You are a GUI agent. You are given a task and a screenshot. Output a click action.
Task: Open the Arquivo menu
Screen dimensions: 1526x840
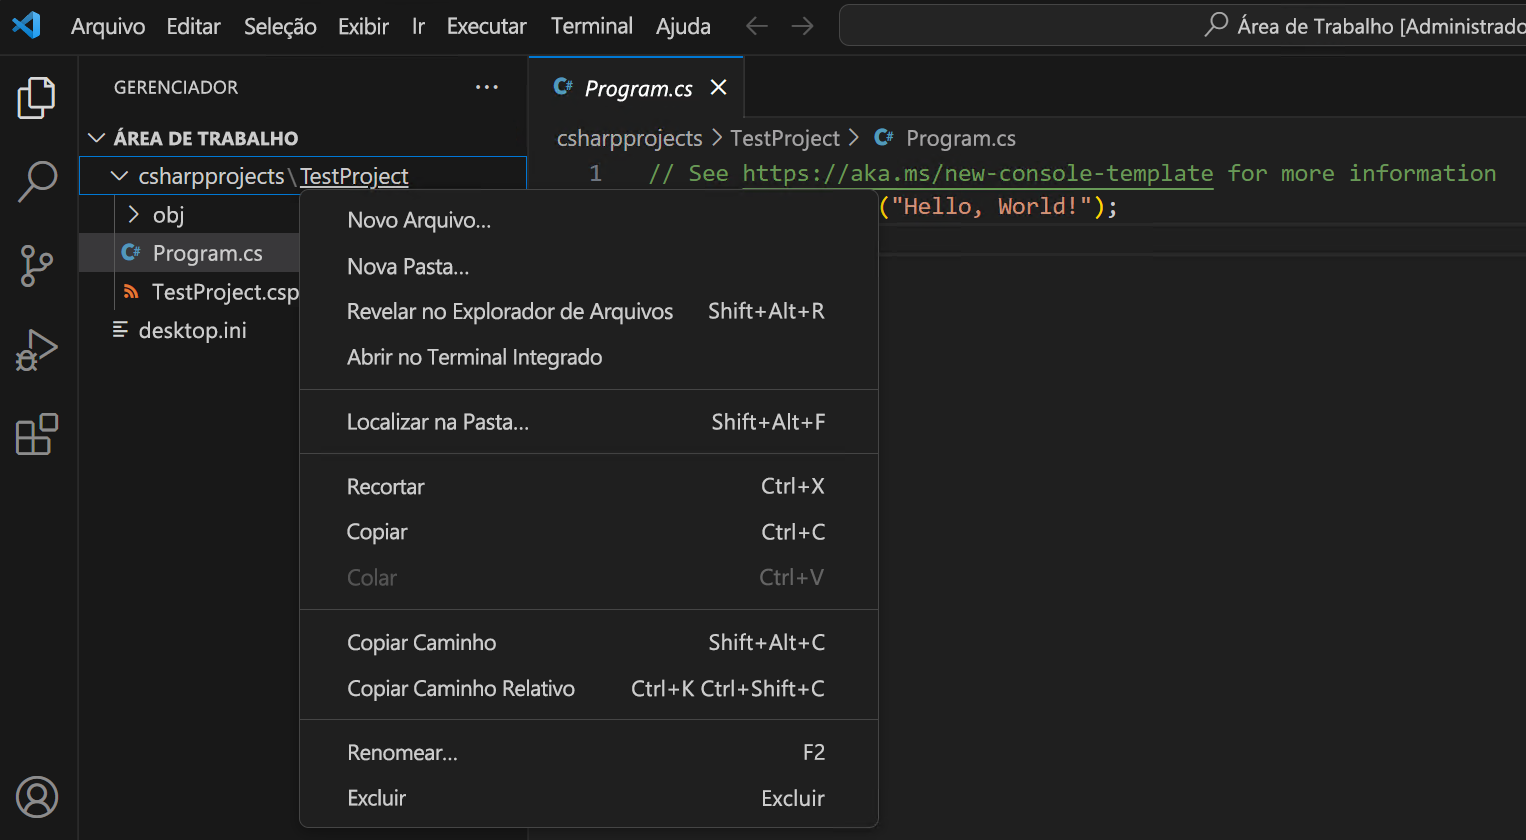point(108,26)
